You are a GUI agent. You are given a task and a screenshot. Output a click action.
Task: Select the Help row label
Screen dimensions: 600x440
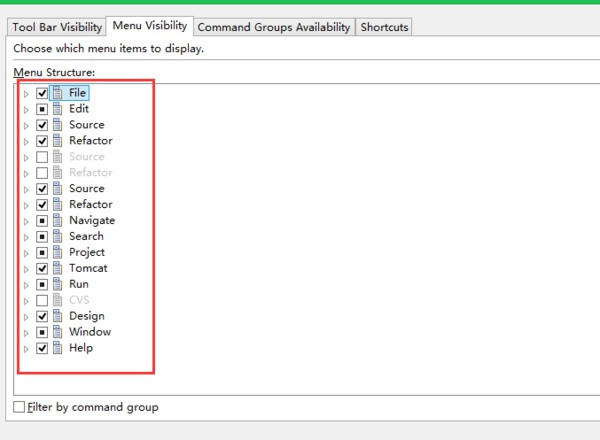pos(81,348)
